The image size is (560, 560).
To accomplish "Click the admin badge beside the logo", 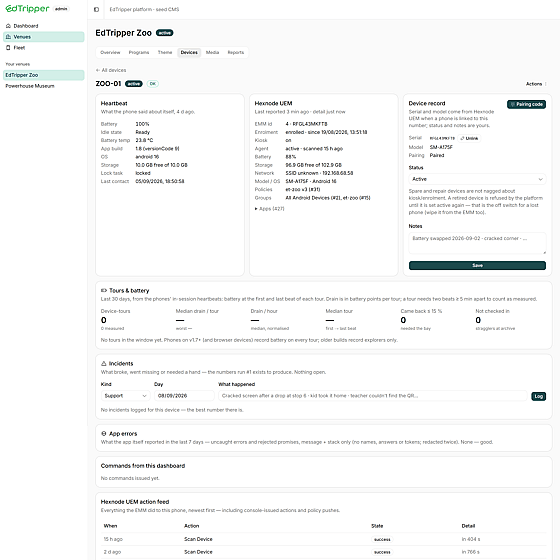I will click(61, 9).
